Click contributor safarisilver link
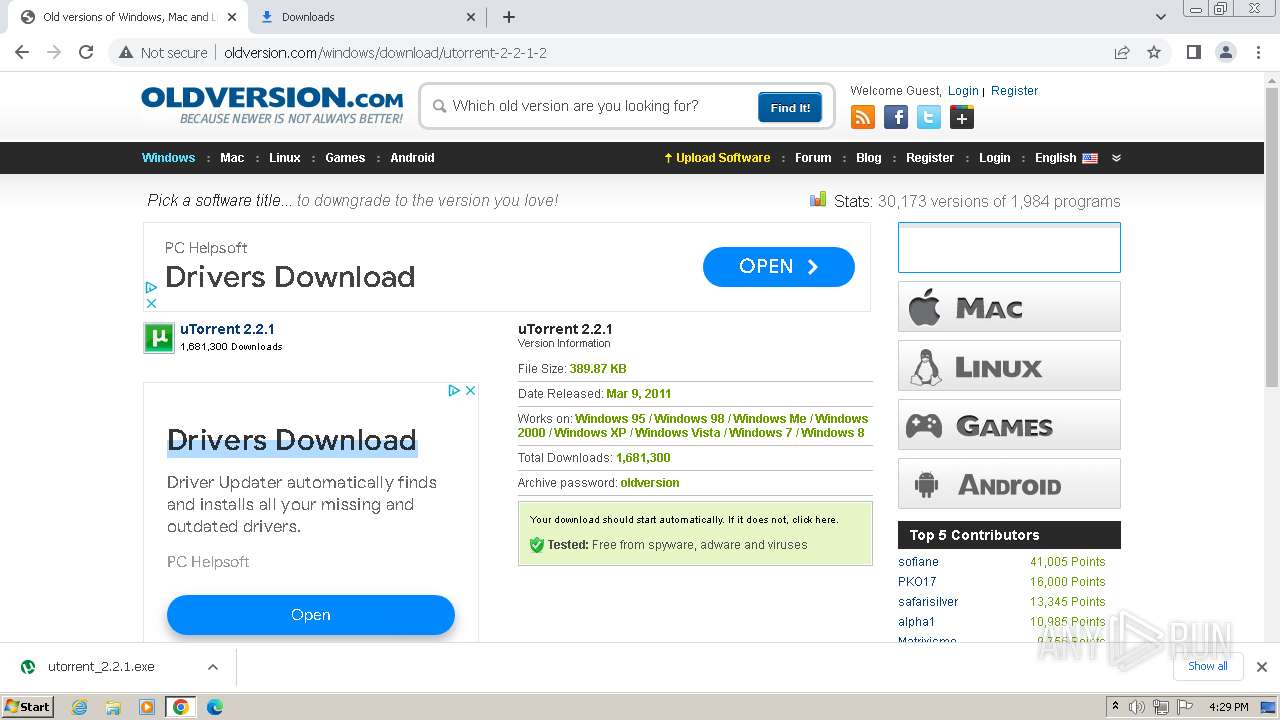The image size is (1280, 720). coord(928,602)
